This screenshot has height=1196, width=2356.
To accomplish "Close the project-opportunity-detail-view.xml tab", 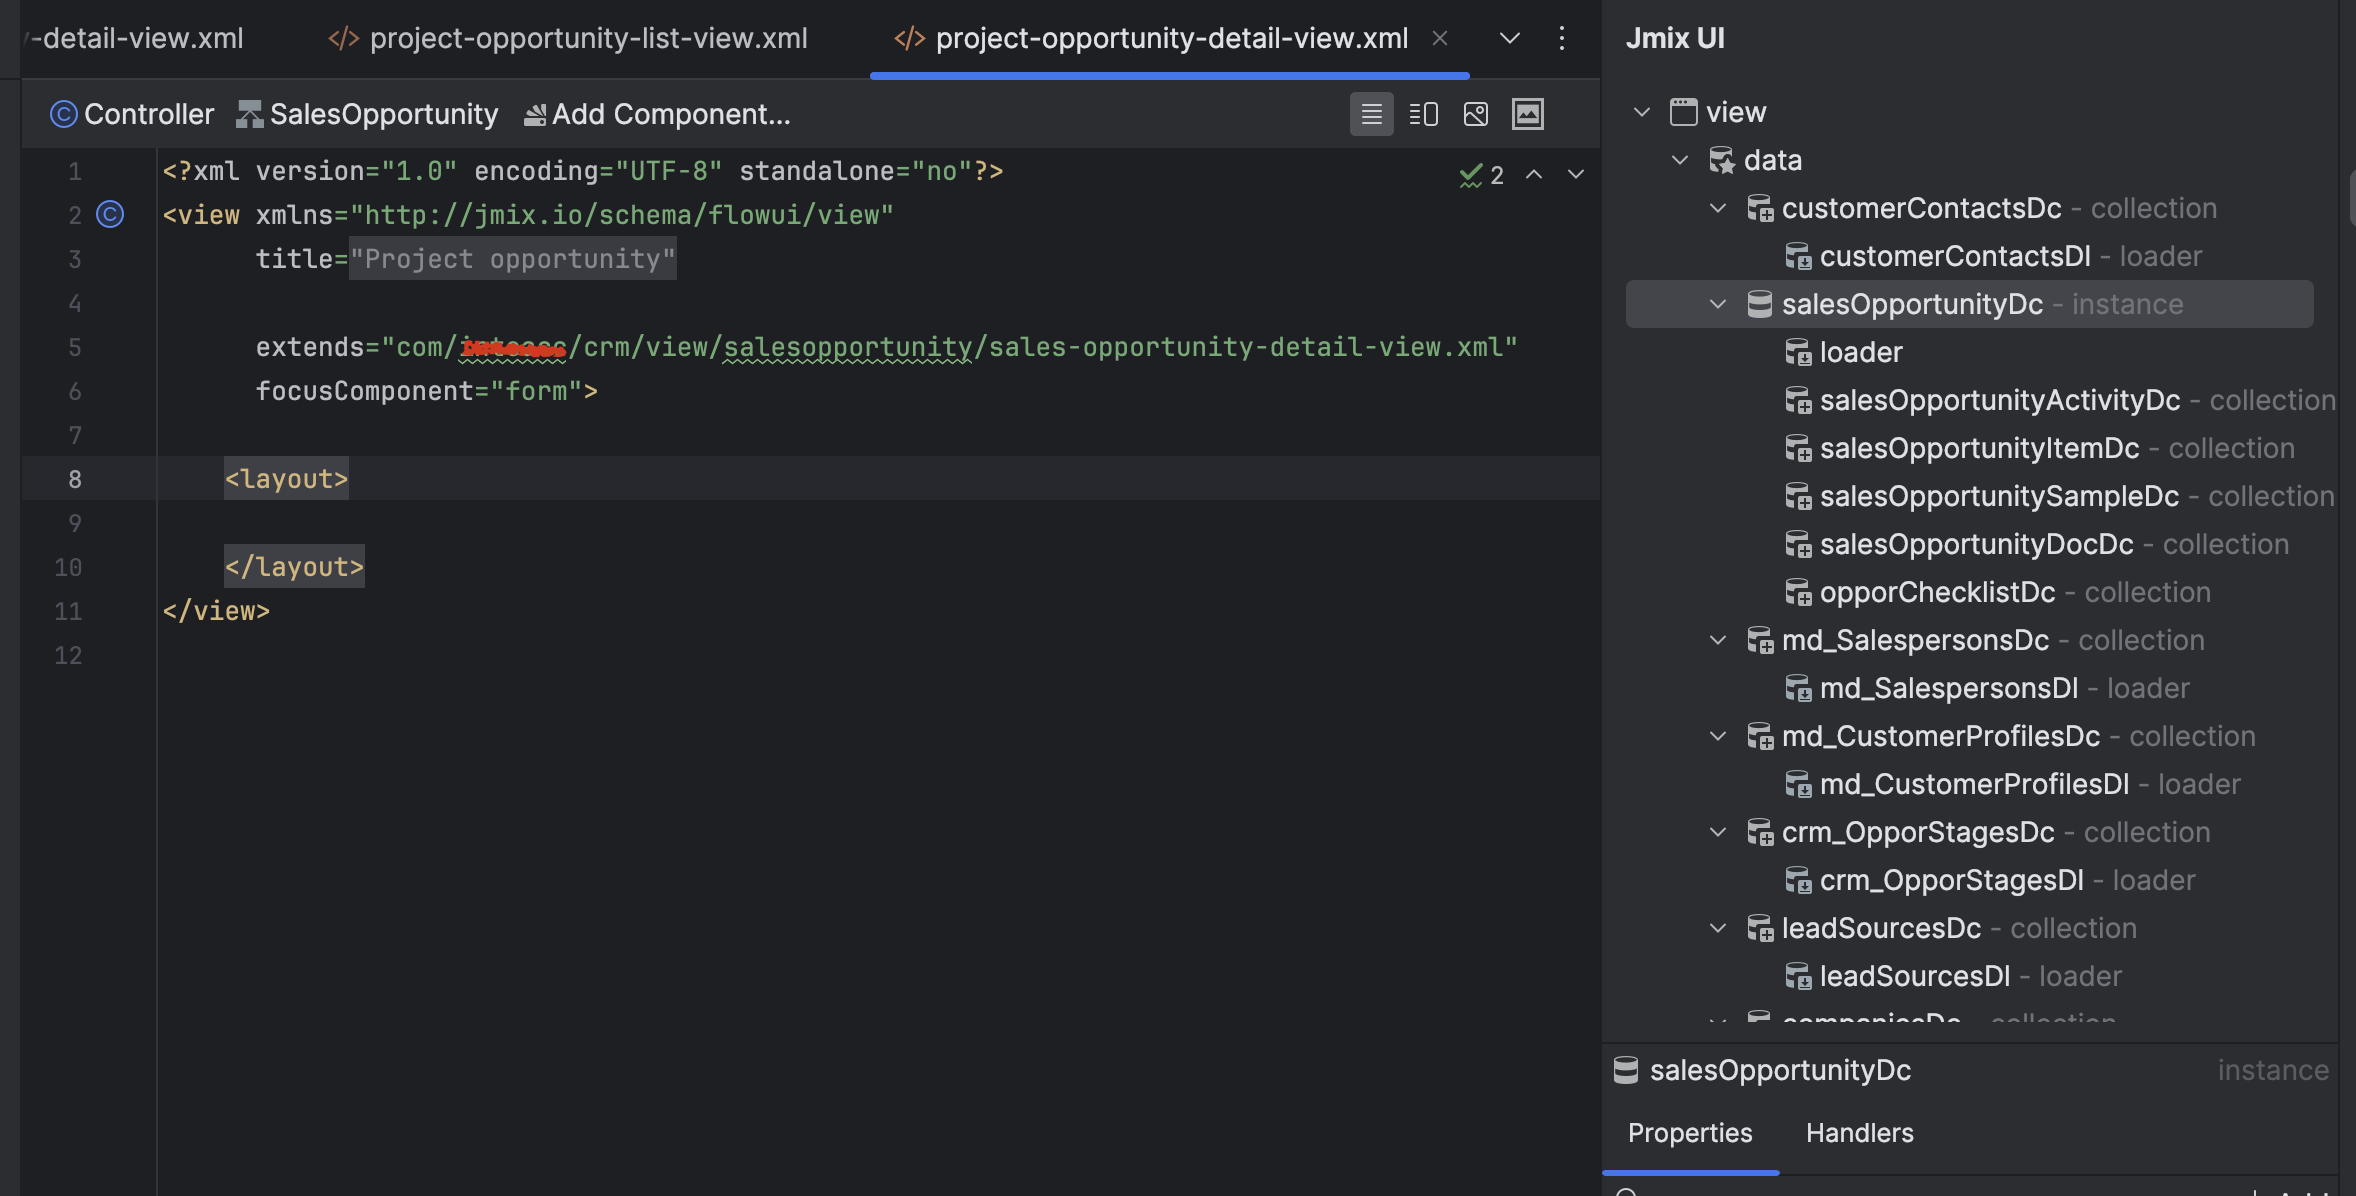I will tap(1440, 38).
